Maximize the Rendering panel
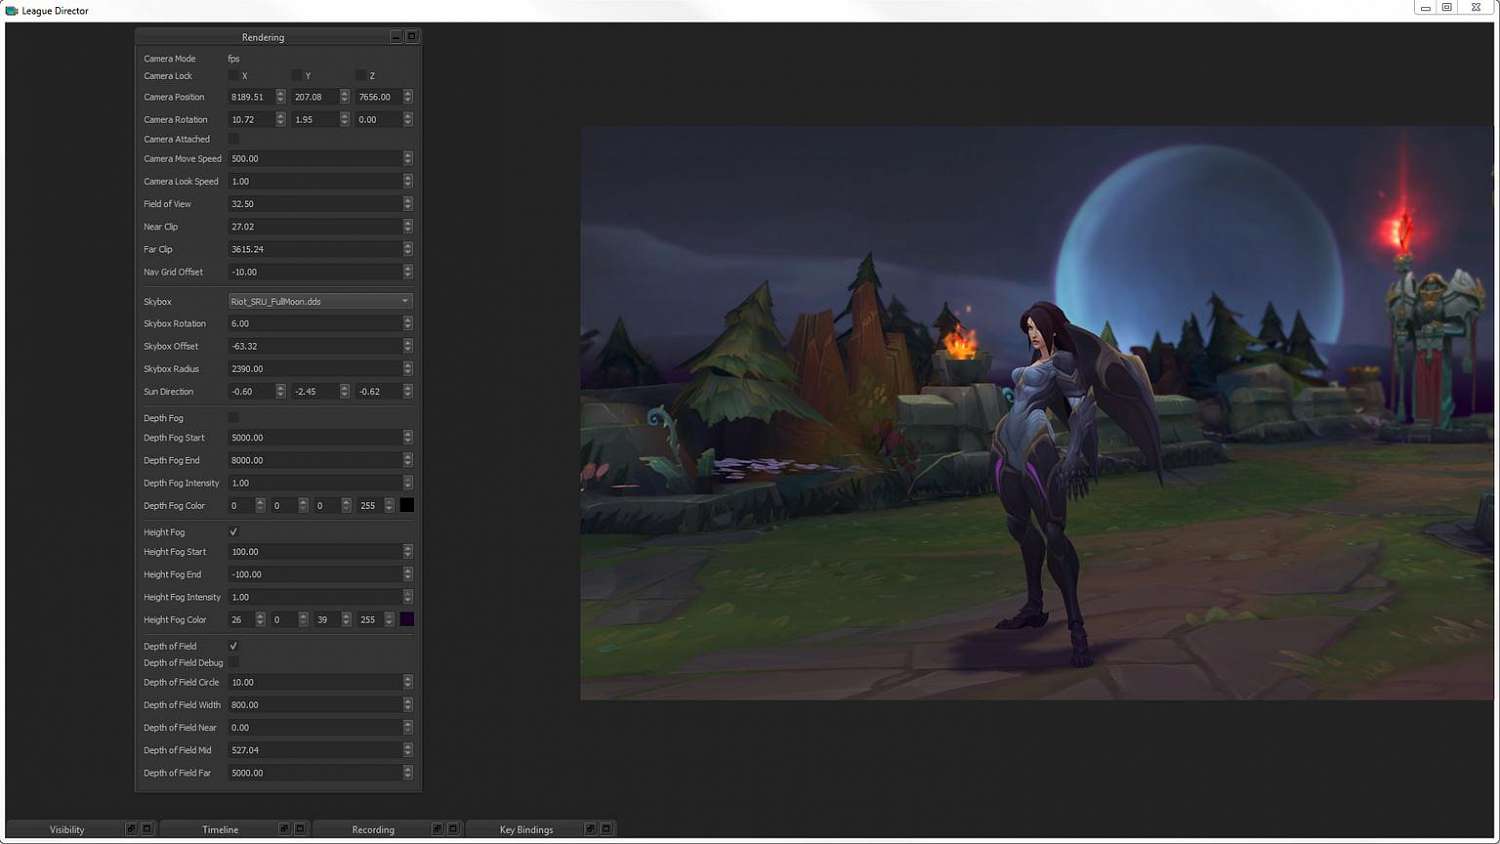 coord(411,37)
